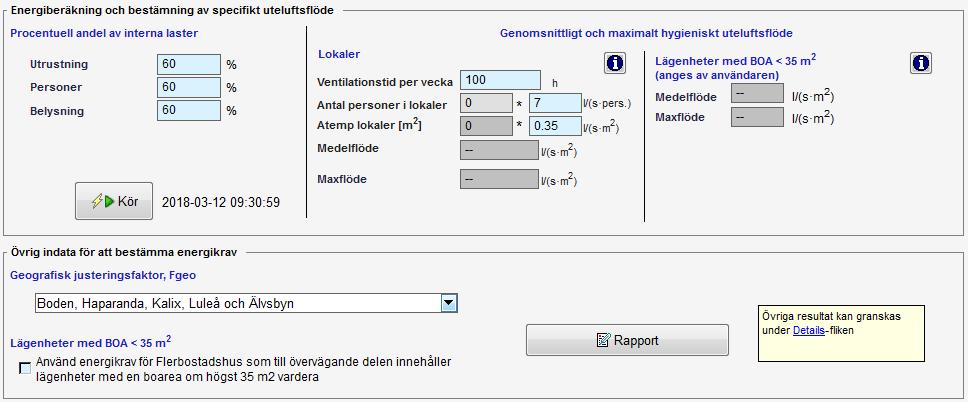Screen dimensions: 968x402
Task: Click the timestamp 2018-03-12 09:30:59
Action: 221,202
